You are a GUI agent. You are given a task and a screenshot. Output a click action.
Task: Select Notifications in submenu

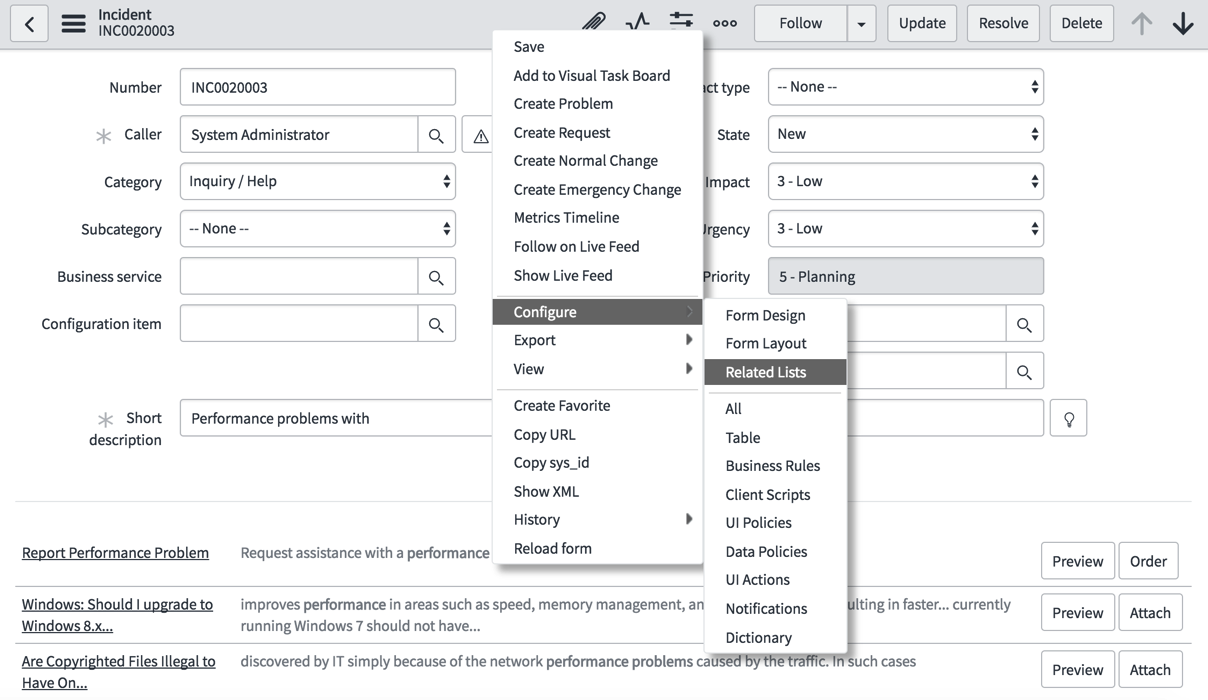pos(775,608)
